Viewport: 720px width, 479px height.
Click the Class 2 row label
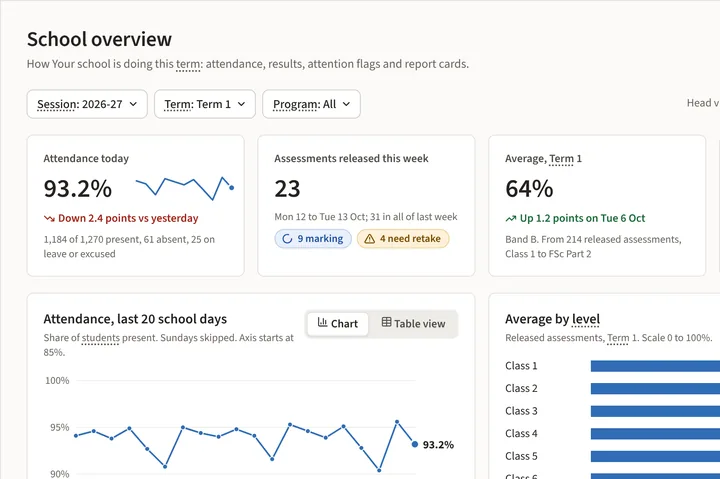(x=521, y=389)
